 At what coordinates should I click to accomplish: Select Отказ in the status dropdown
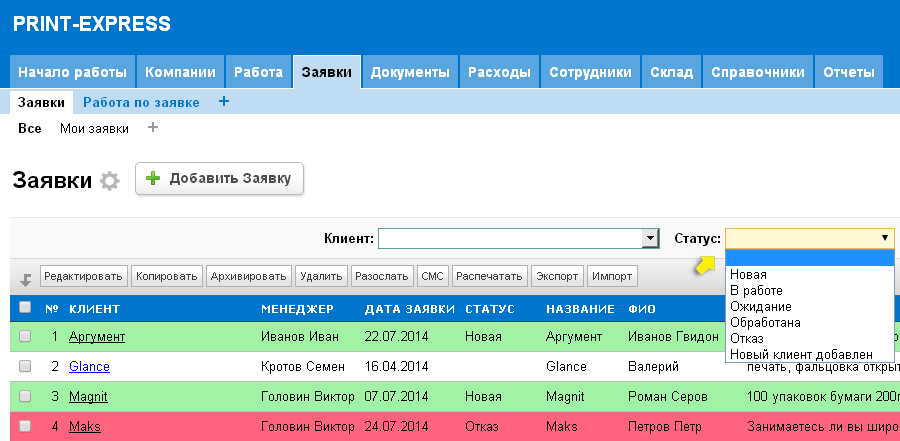click(x=747, y=338)
